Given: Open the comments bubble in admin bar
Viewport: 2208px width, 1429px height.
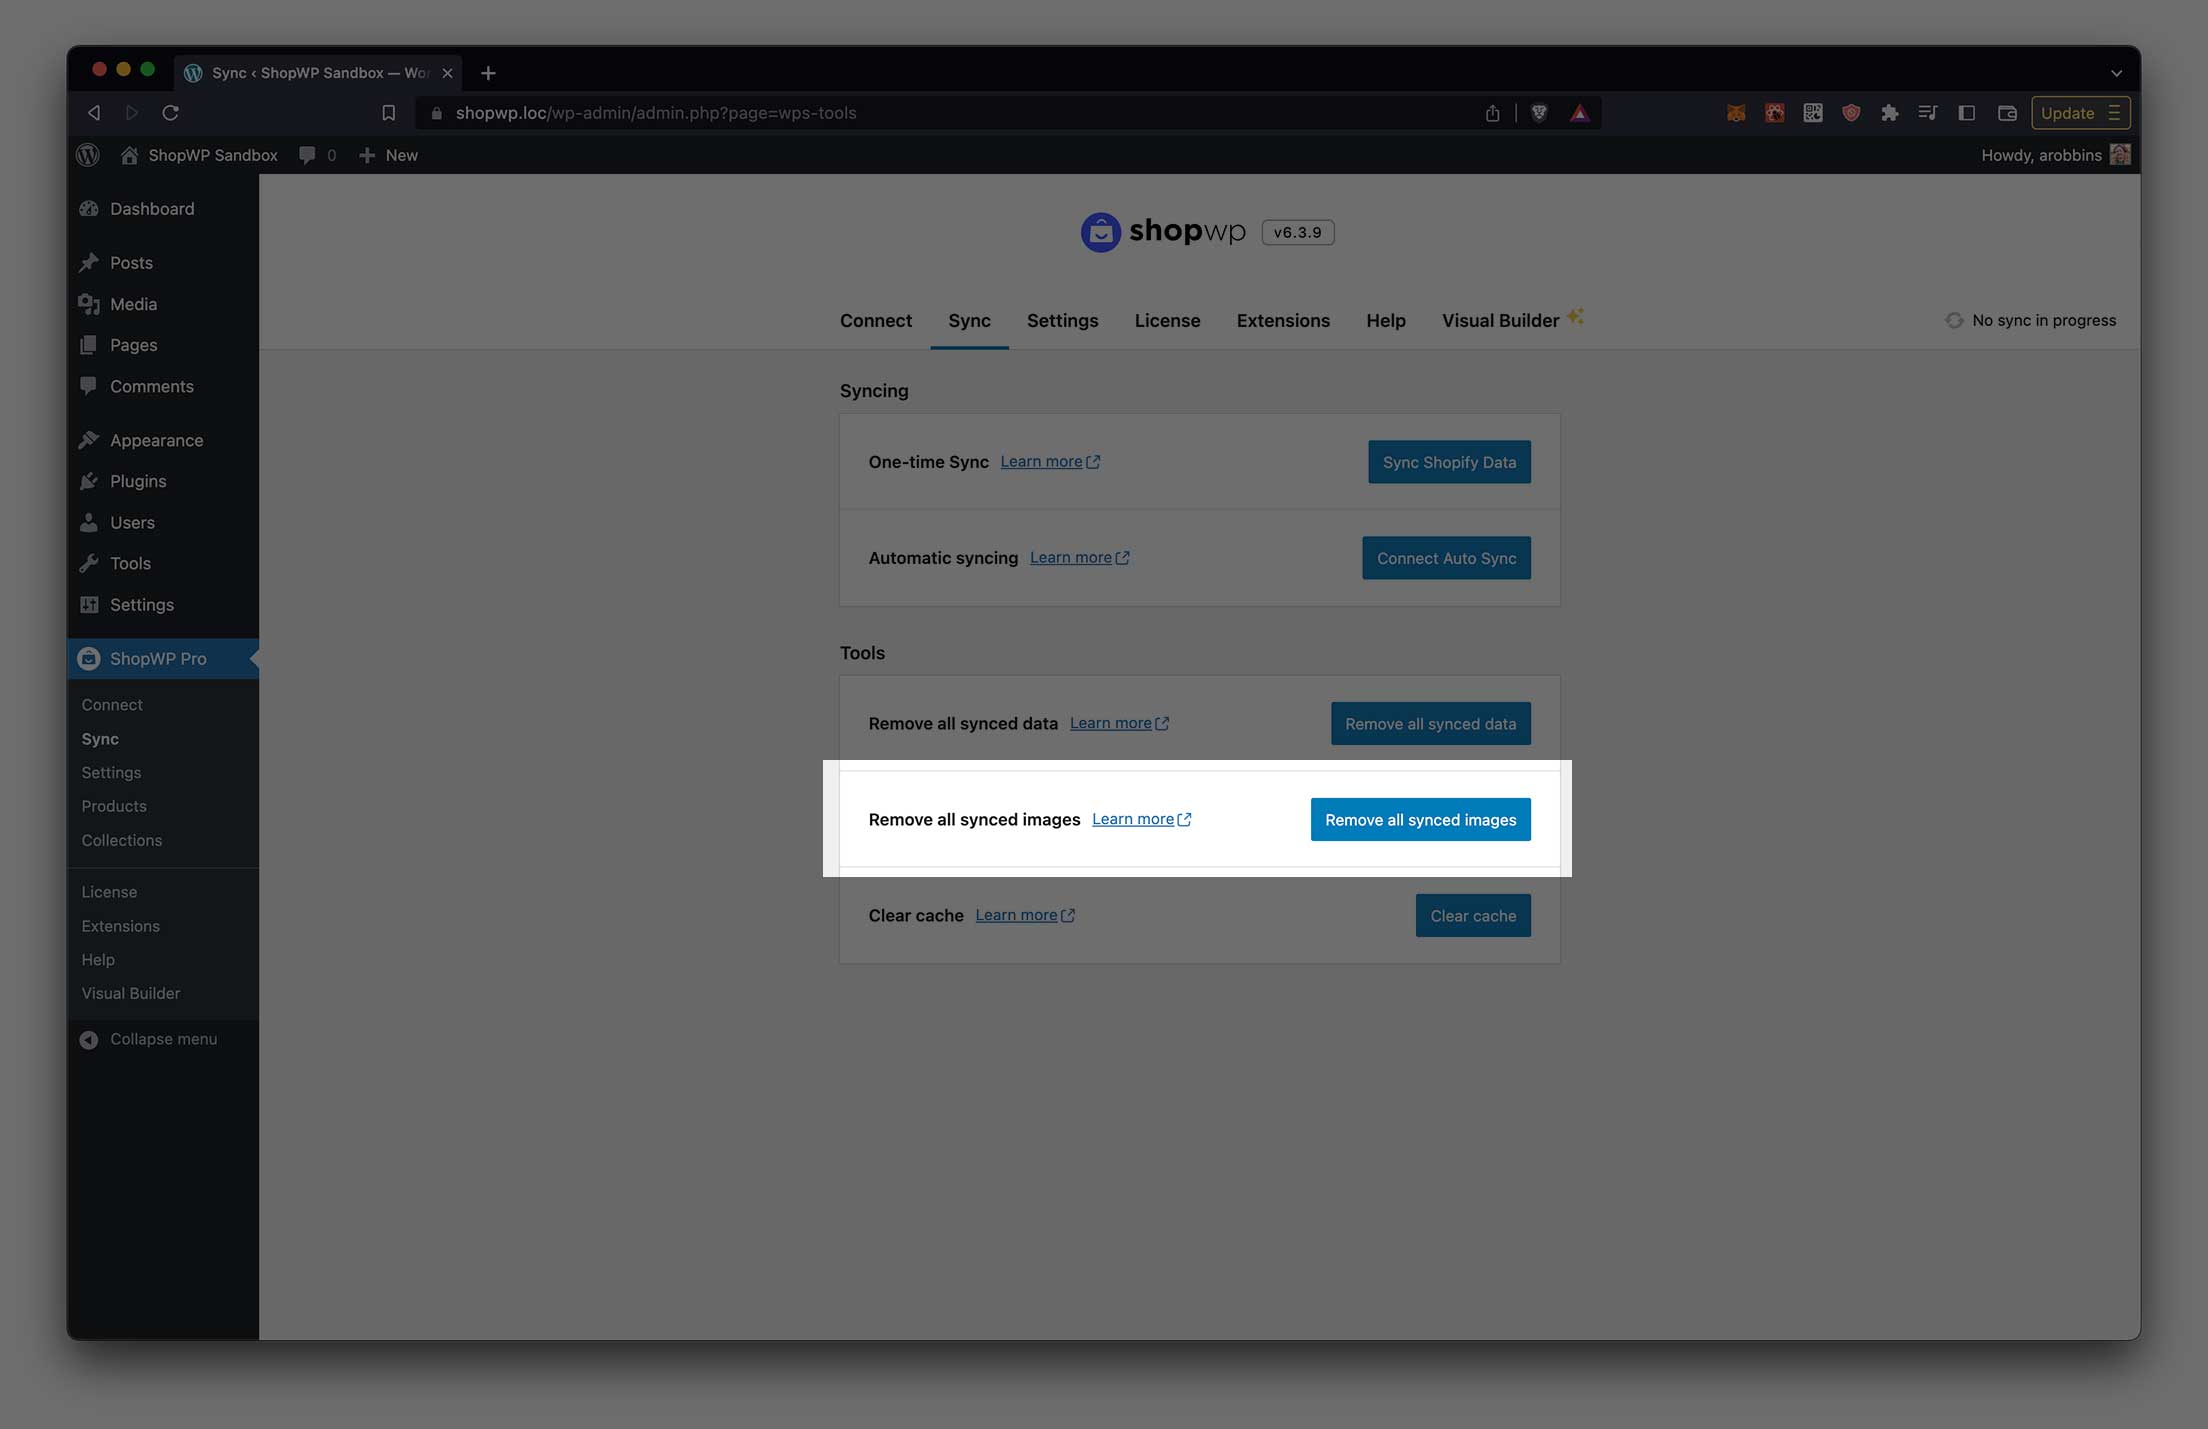Looking at the screenshot, I should coord(317,155).
